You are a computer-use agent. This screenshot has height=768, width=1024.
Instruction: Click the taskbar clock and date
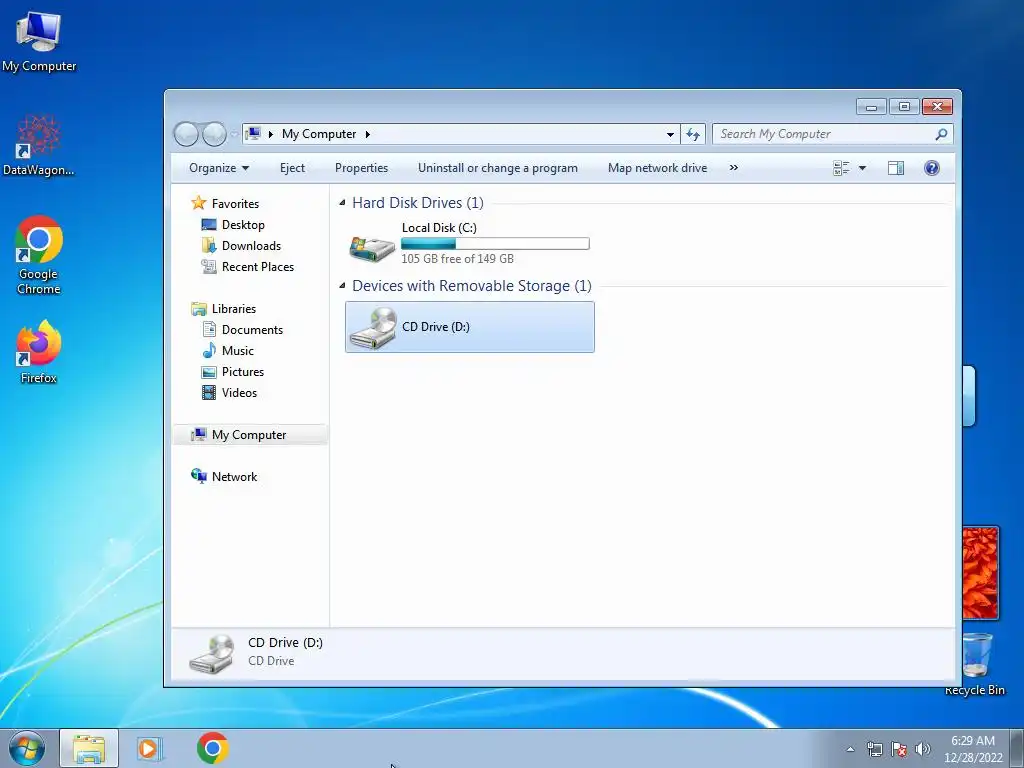(x=973, y=749)
